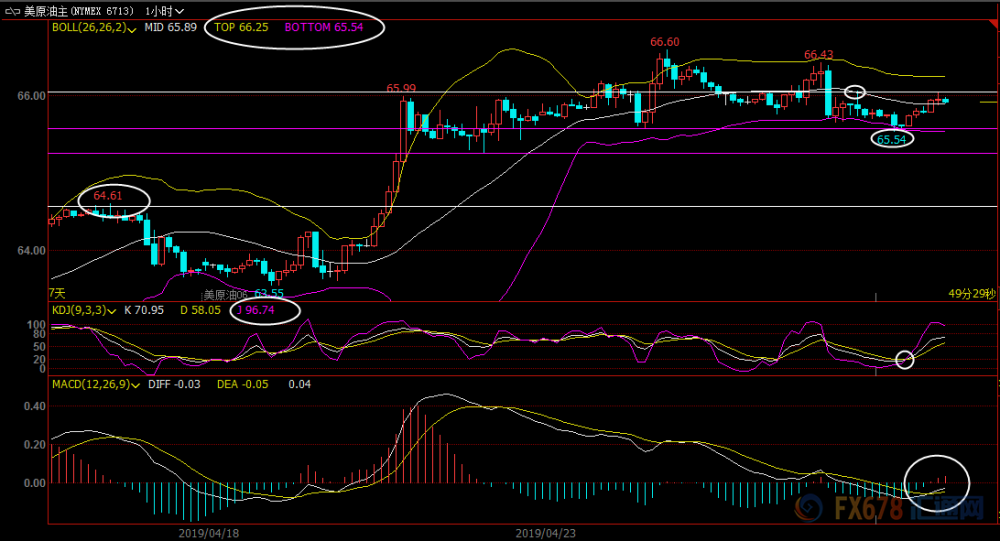Viewport: 1000px width, 541px height.
Task: Click the TOP 66.25 Bollinger label
Action: [241, 27]
